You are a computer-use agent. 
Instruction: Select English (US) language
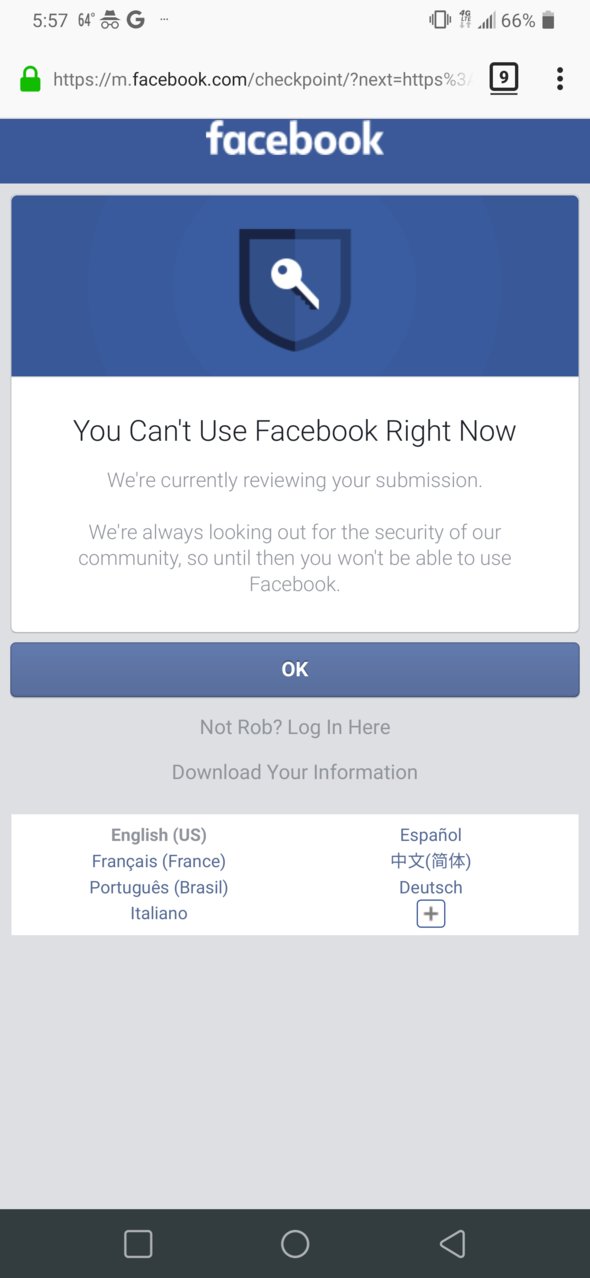[159, 835]
